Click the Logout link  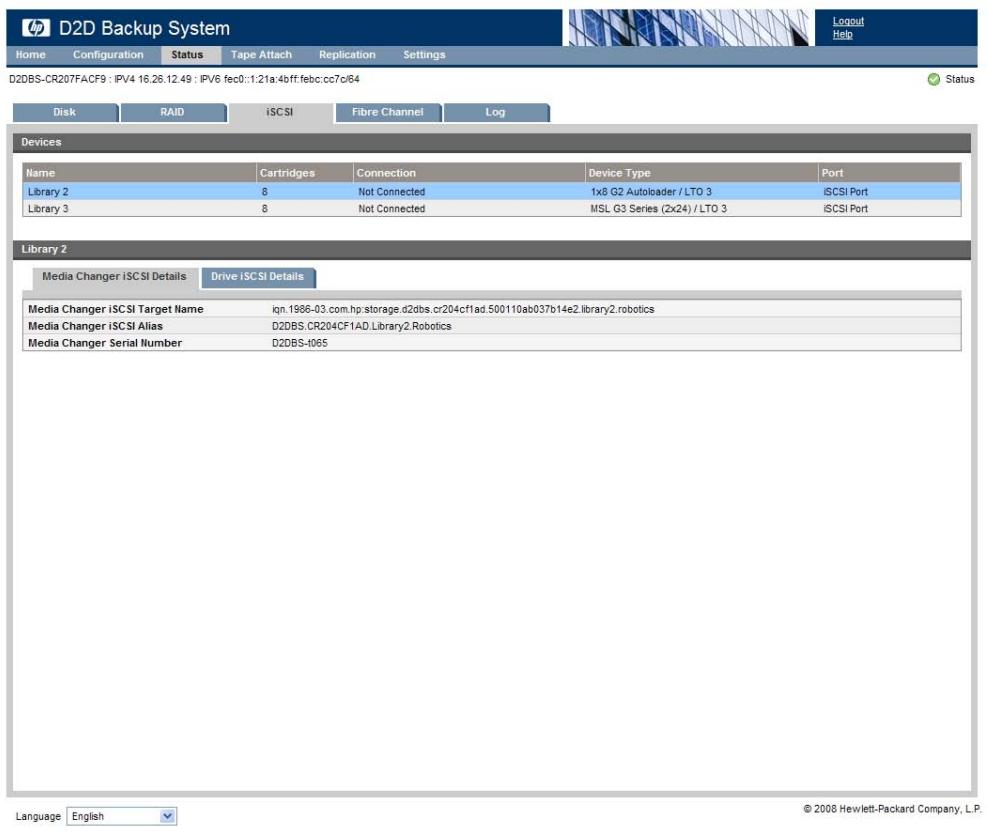tap(848, 21)
